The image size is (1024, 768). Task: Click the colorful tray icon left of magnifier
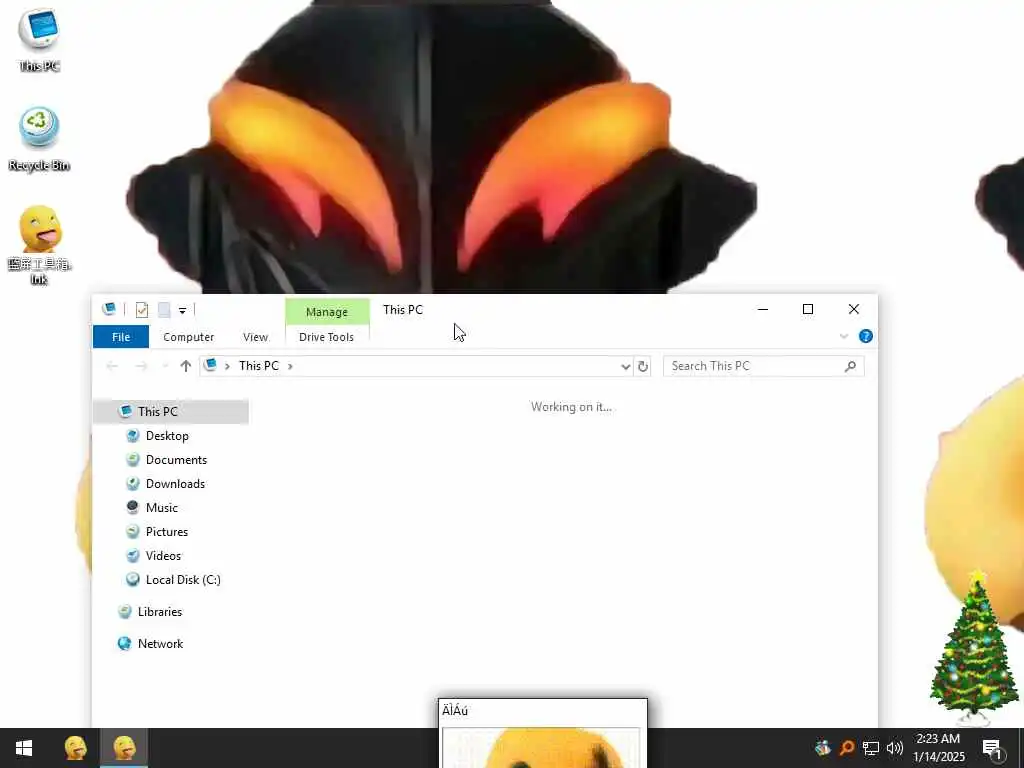823,748
